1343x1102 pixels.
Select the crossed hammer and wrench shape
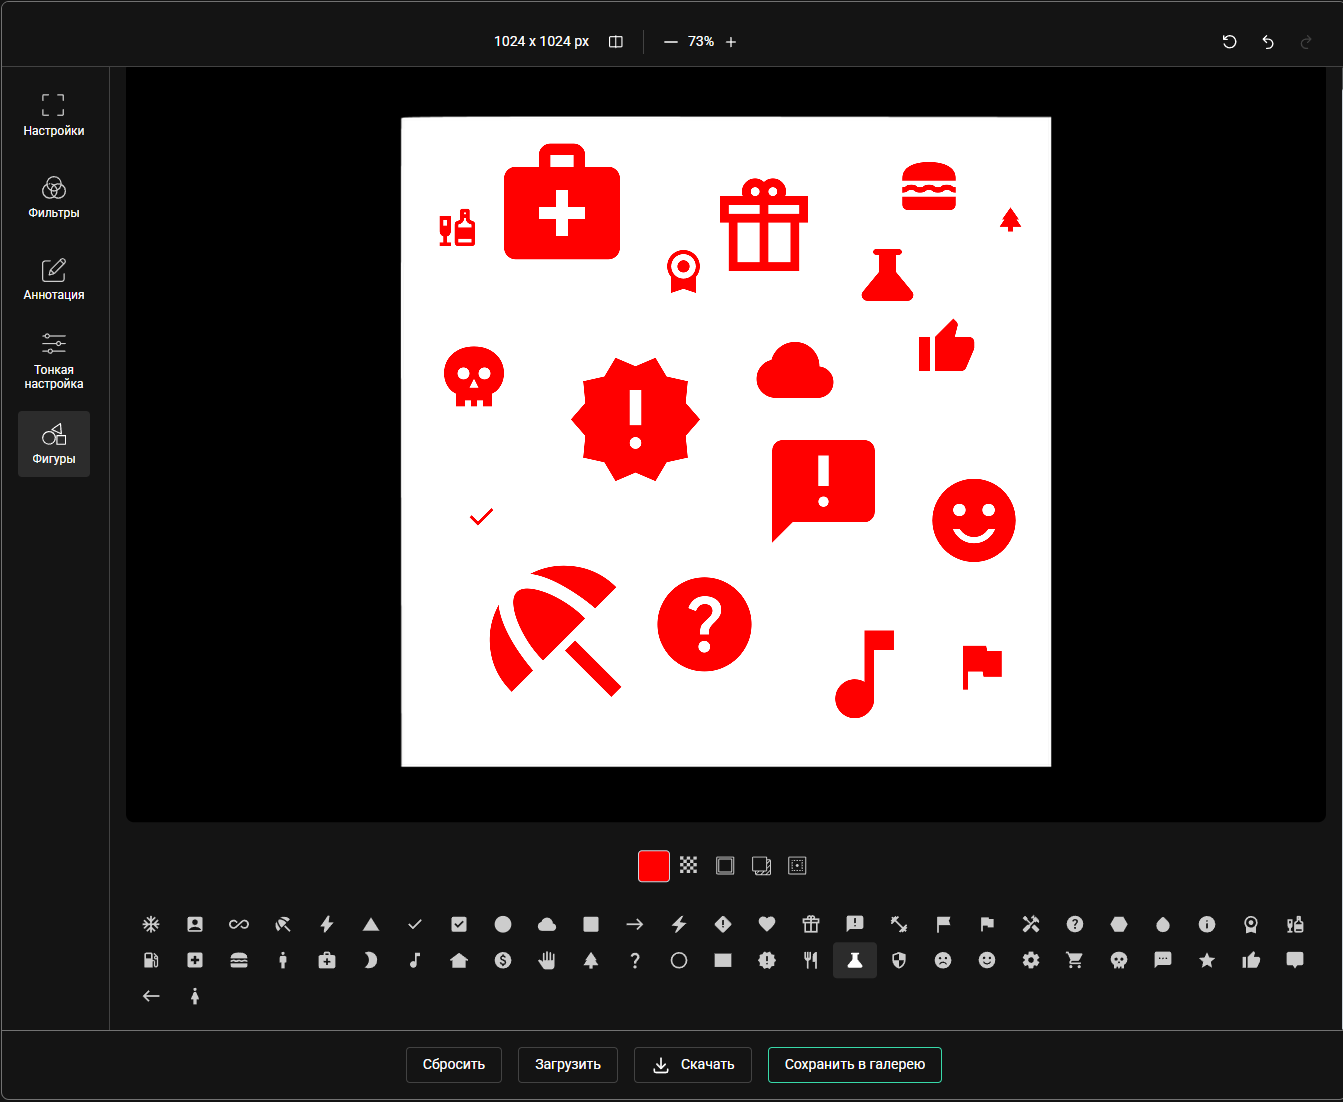coord(1031,924)
